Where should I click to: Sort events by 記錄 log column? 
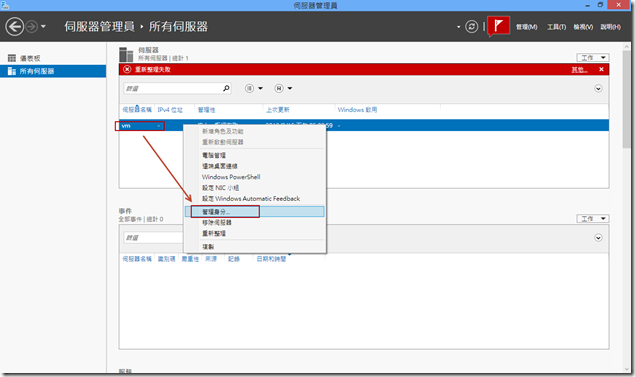point(234,259)
